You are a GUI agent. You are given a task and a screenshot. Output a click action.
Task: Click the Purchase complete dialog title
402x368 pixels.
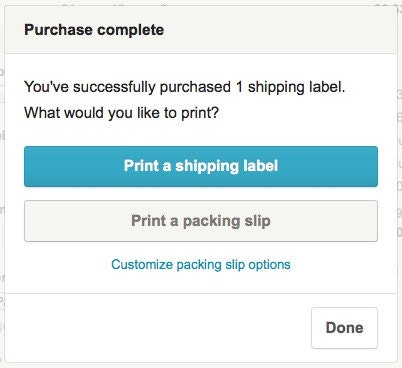click(94, 30)
